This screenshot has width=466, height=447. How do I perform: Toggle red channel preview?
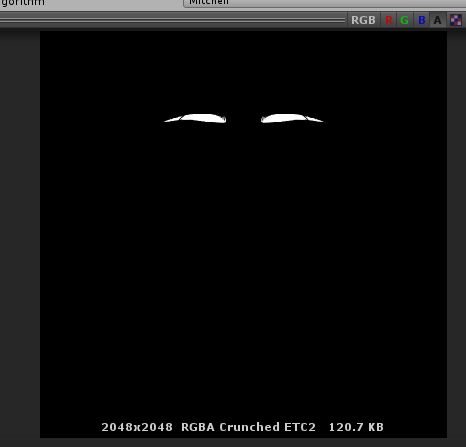389,20
